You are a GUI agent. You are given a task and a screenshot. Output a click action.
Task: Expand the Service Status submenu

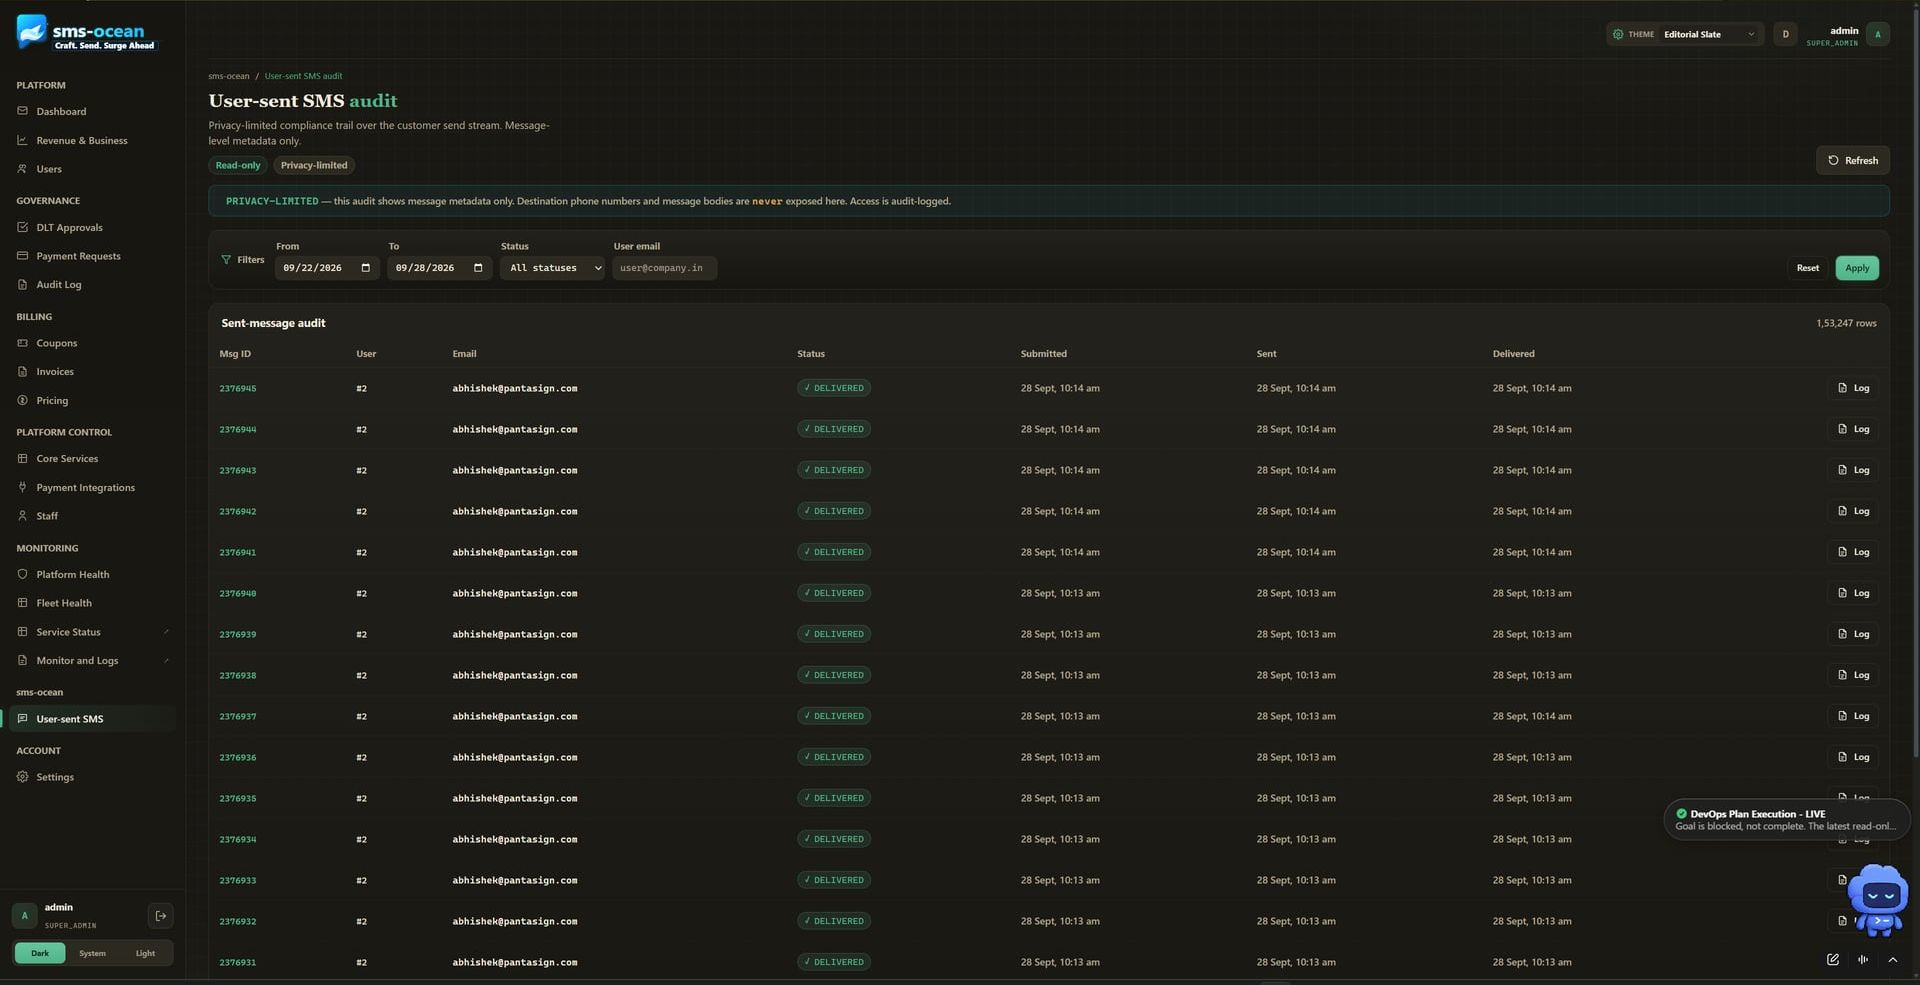166,632
